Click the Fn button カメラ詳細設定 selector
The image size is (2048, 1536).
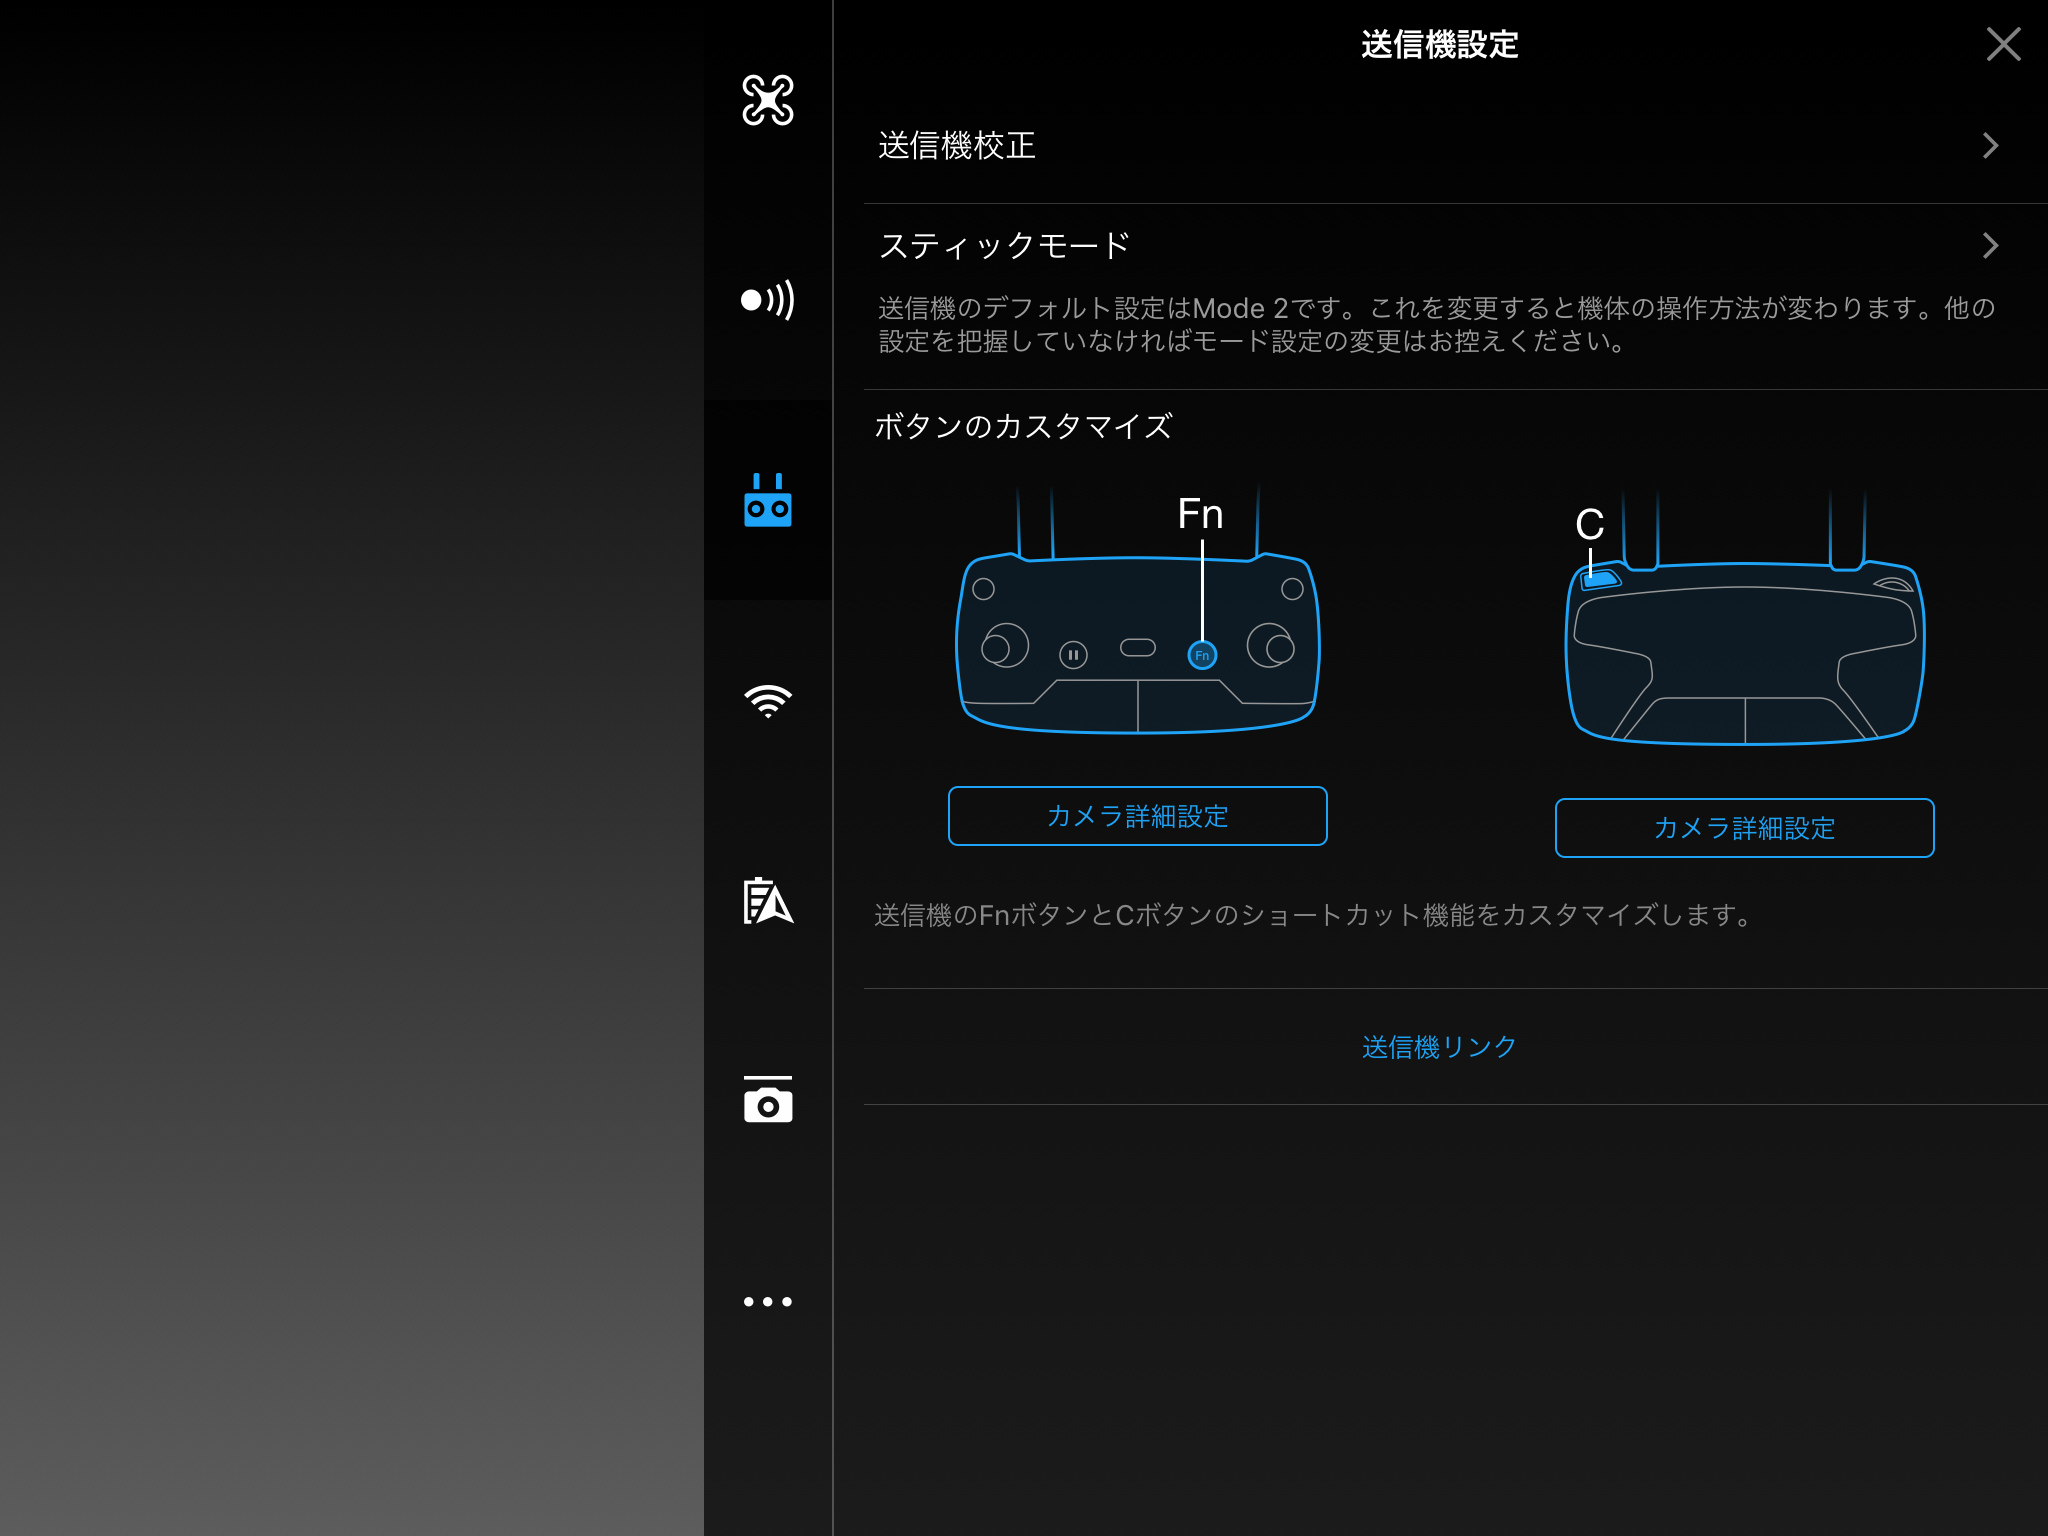click(1137, 816)
